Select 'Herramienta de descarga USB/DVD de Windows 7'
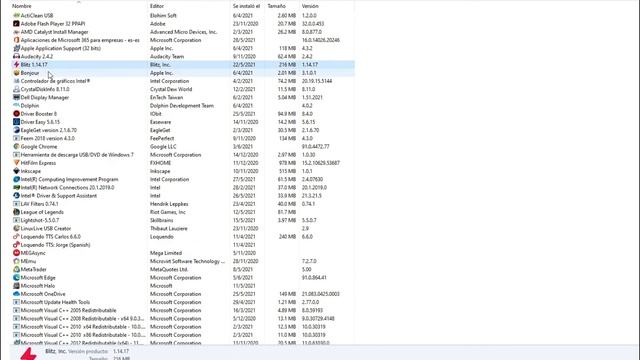The width and height of the screenshot is (640, 360). pyautogui.click(x=77, y=155)
